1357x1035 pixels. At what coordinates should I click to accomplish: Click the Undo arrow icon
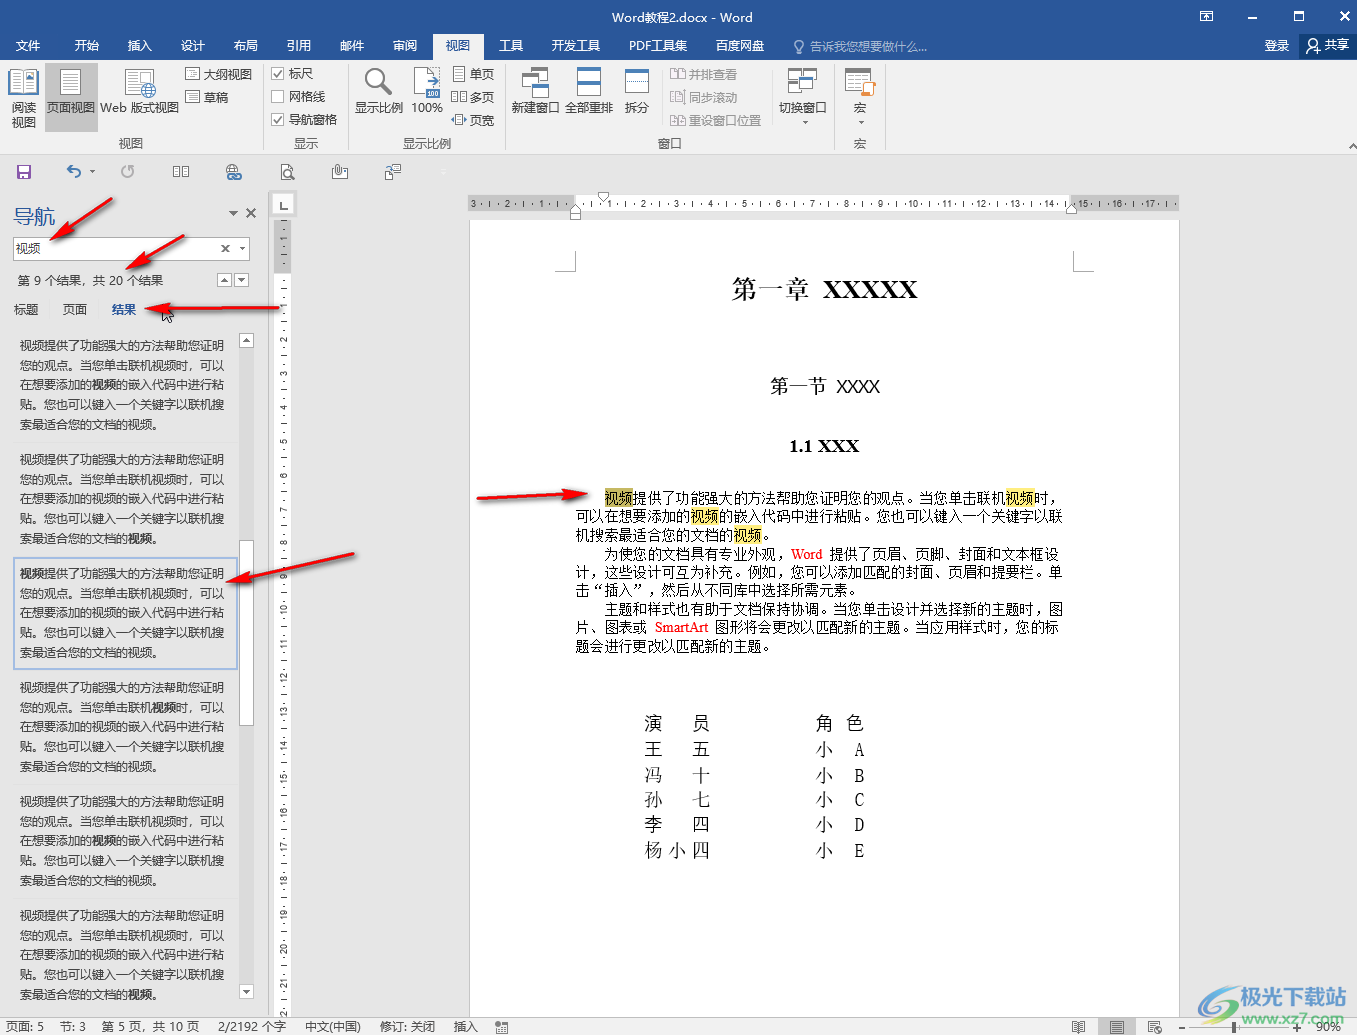[x=73, y=172]
